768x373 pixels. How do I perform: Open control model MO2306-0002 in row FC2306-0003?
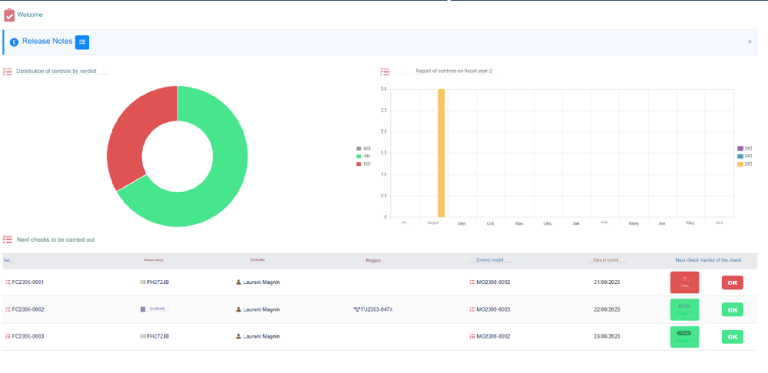click(x=493, y=336)
